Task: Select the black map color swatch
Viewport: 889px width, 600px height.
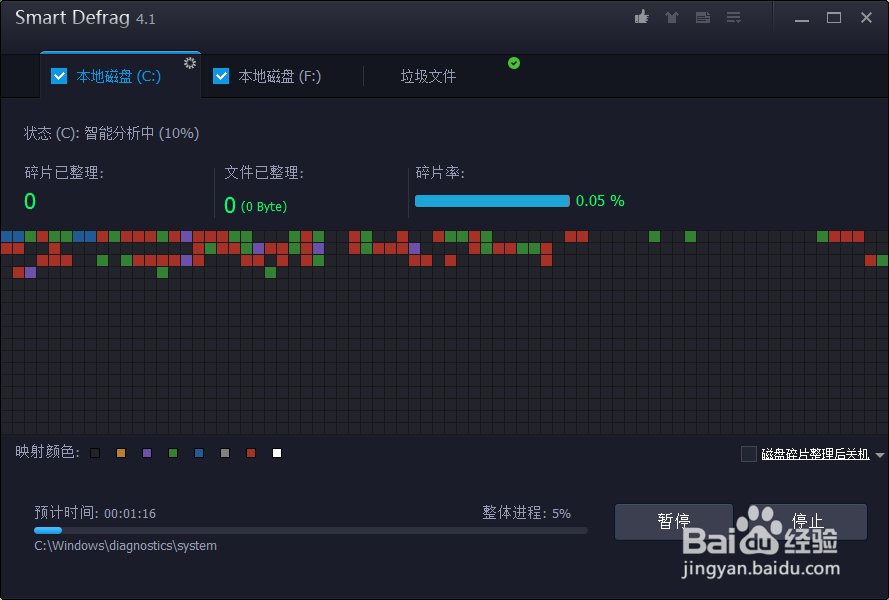Action: click(x=95, y=453)
